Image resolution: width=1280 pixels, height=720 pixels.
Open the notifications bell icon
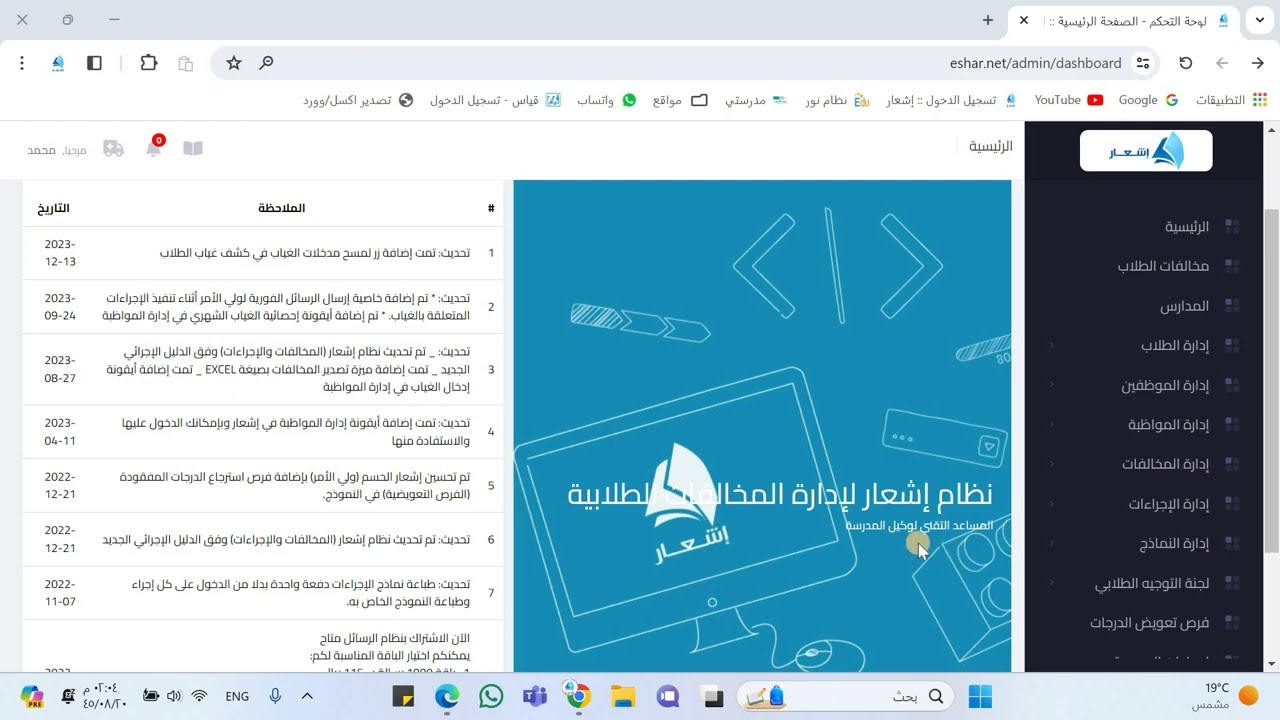(153, 149)
